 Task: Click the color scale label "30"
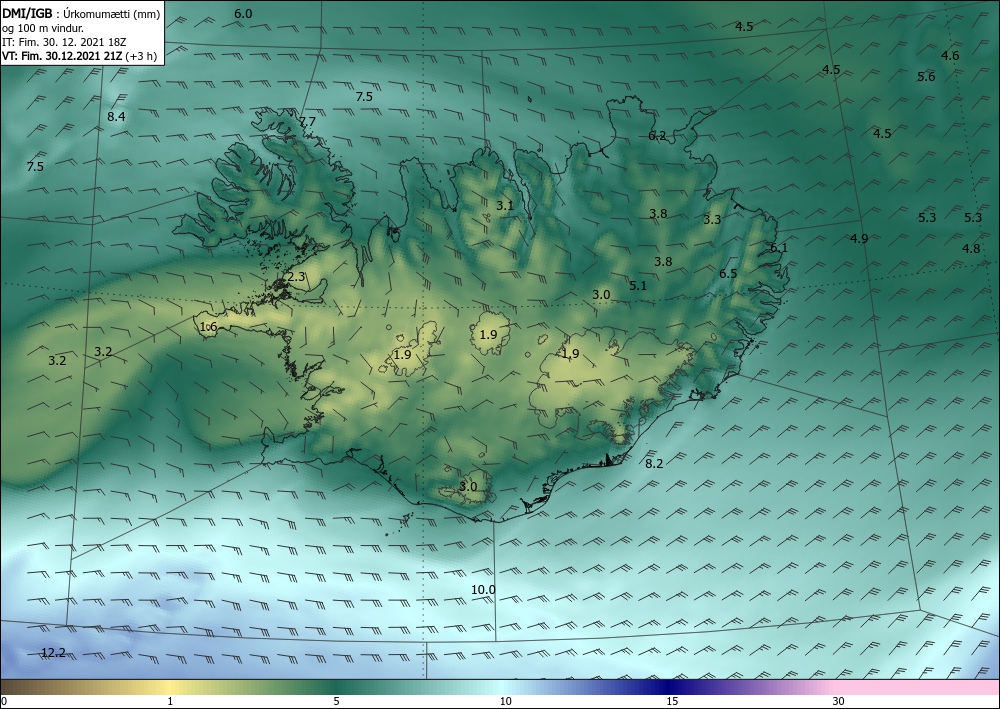coord(839,702)
